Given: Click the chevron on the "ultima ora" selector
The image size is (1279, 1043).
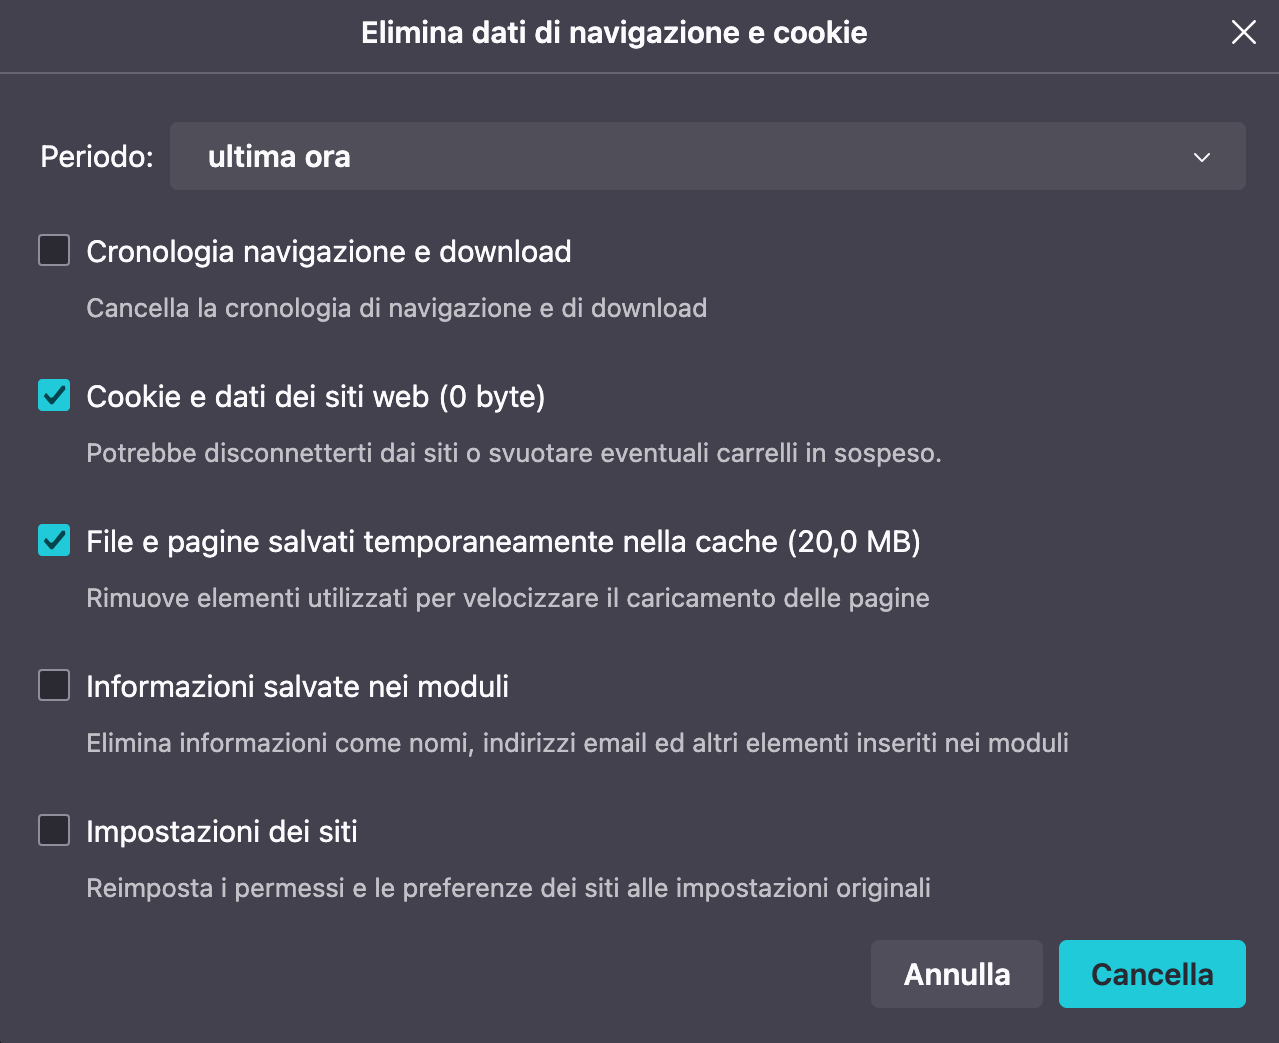Looking at the screenshot, I should pyautogui.click(x=1203, y=156).
